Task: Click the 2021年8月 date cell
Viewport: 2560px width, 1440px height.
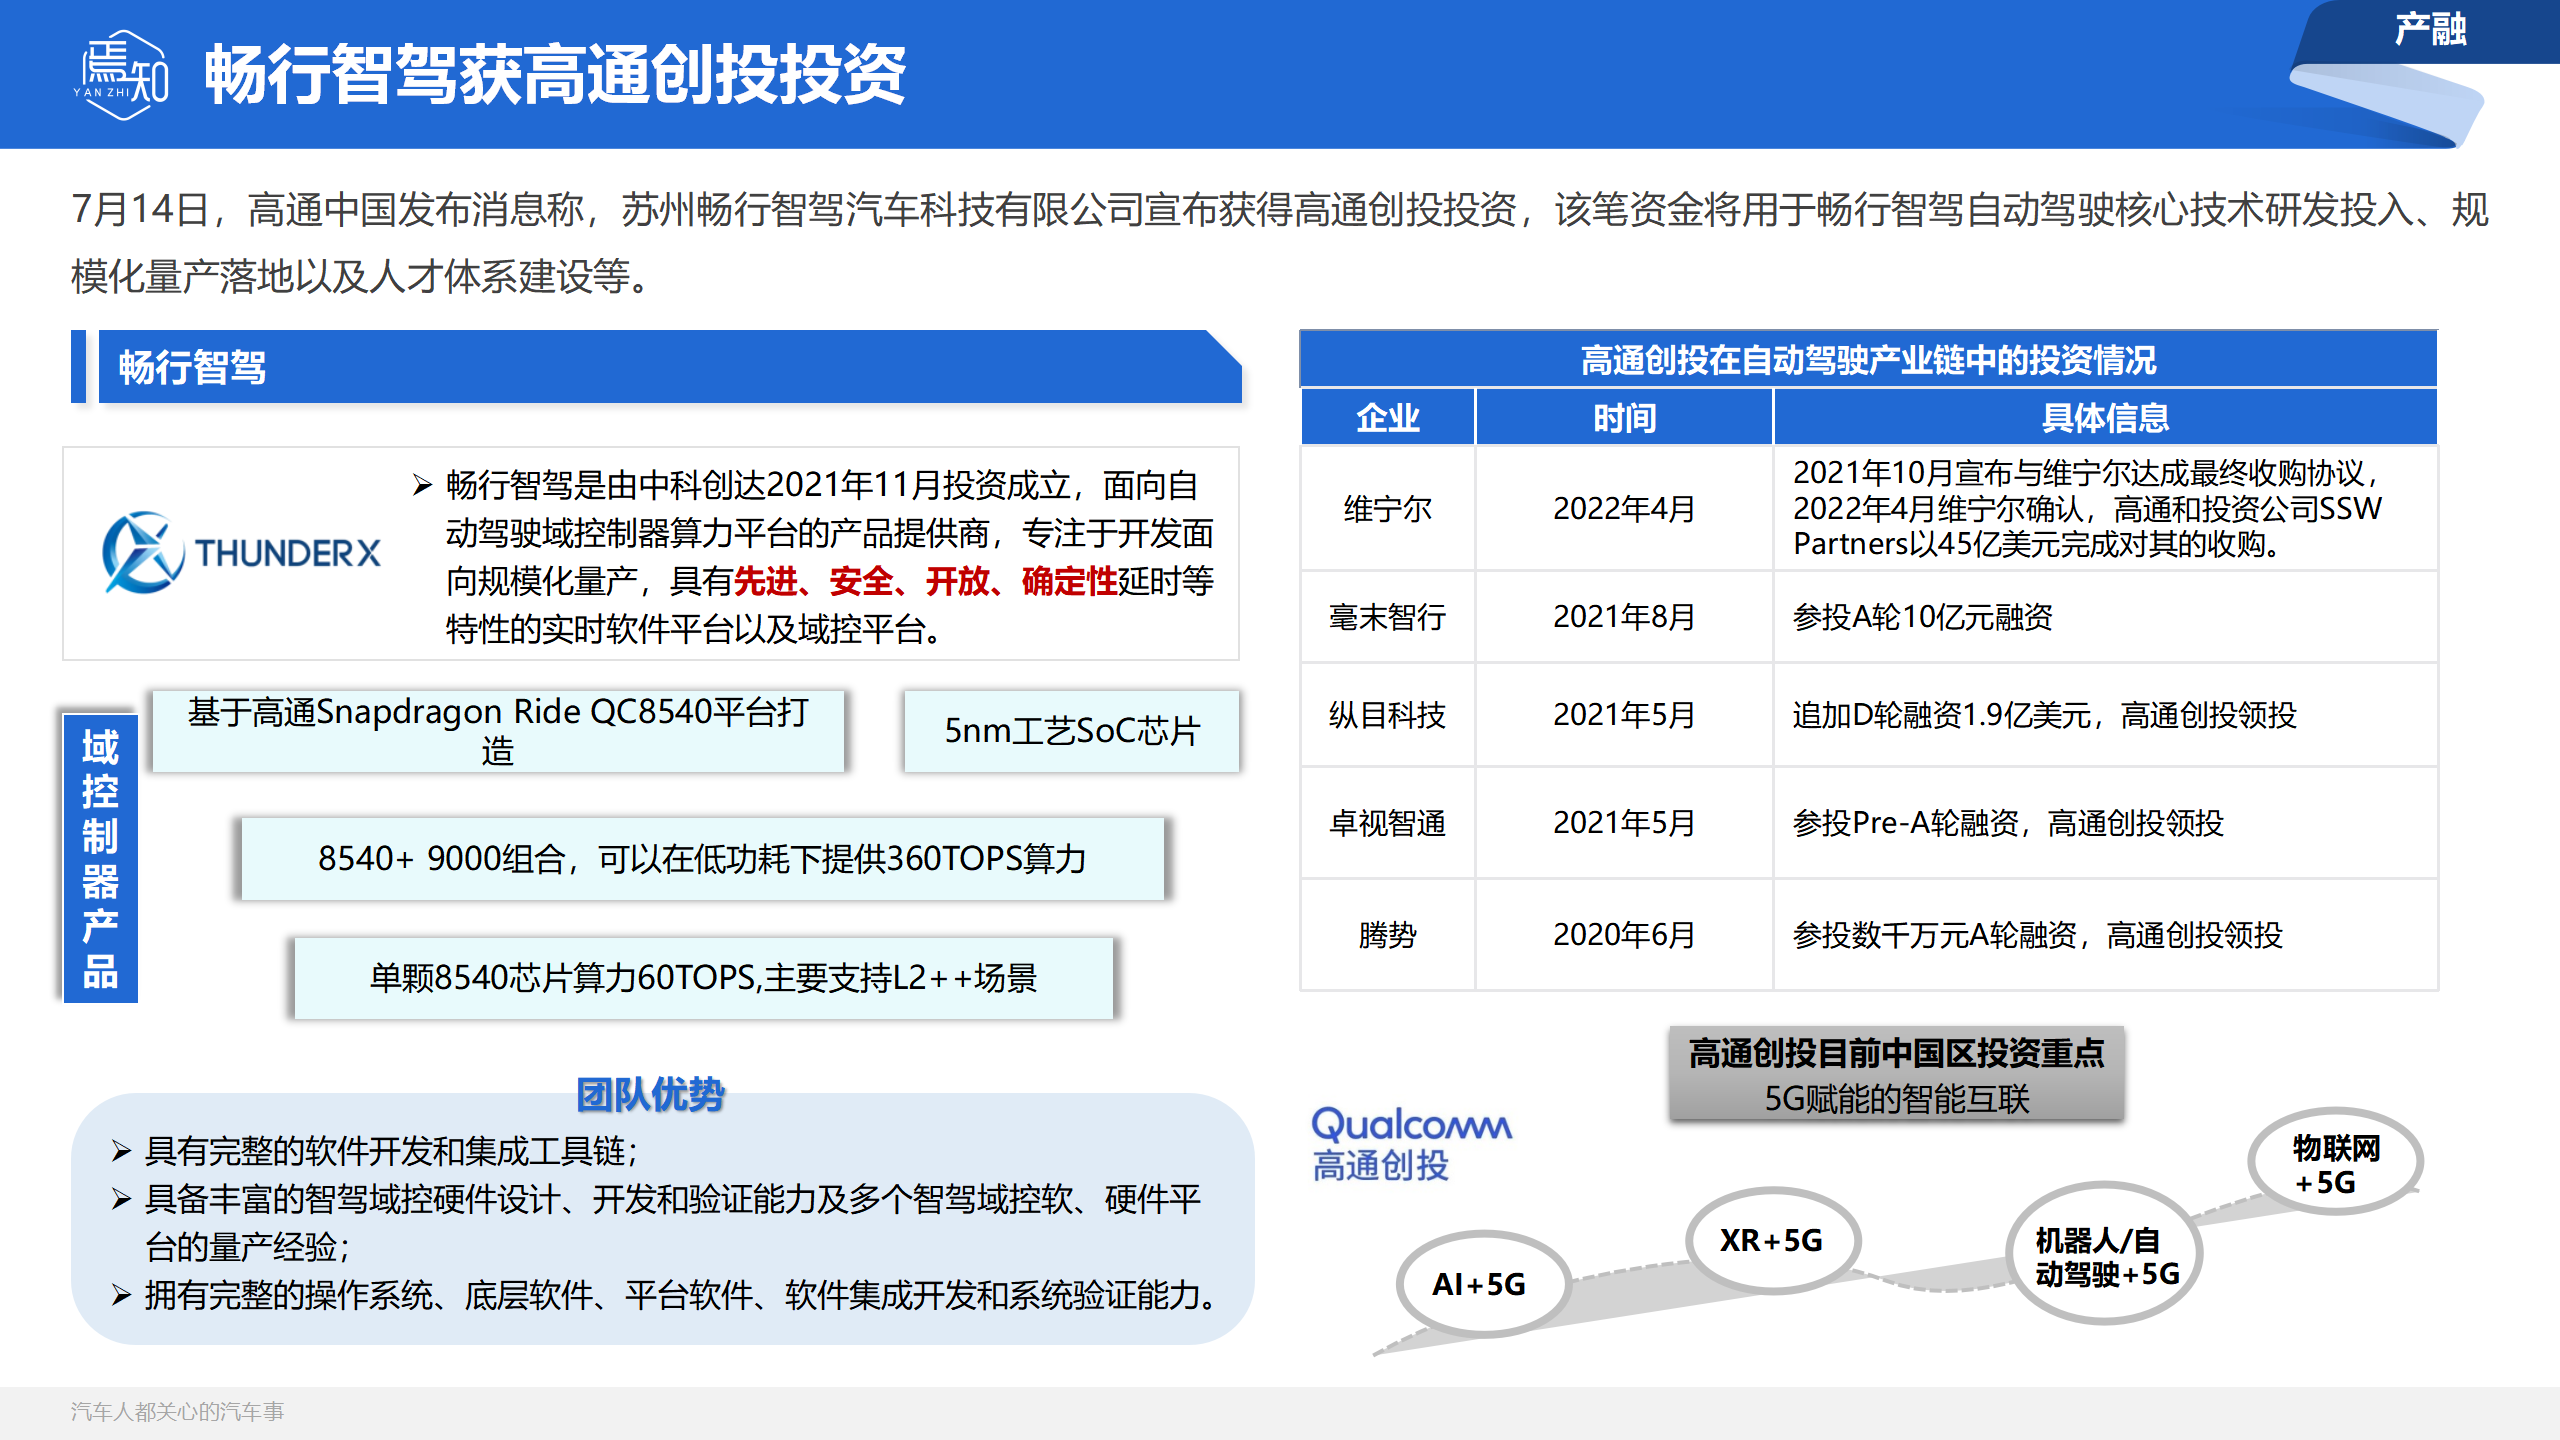Action: tap(1624, 617)
